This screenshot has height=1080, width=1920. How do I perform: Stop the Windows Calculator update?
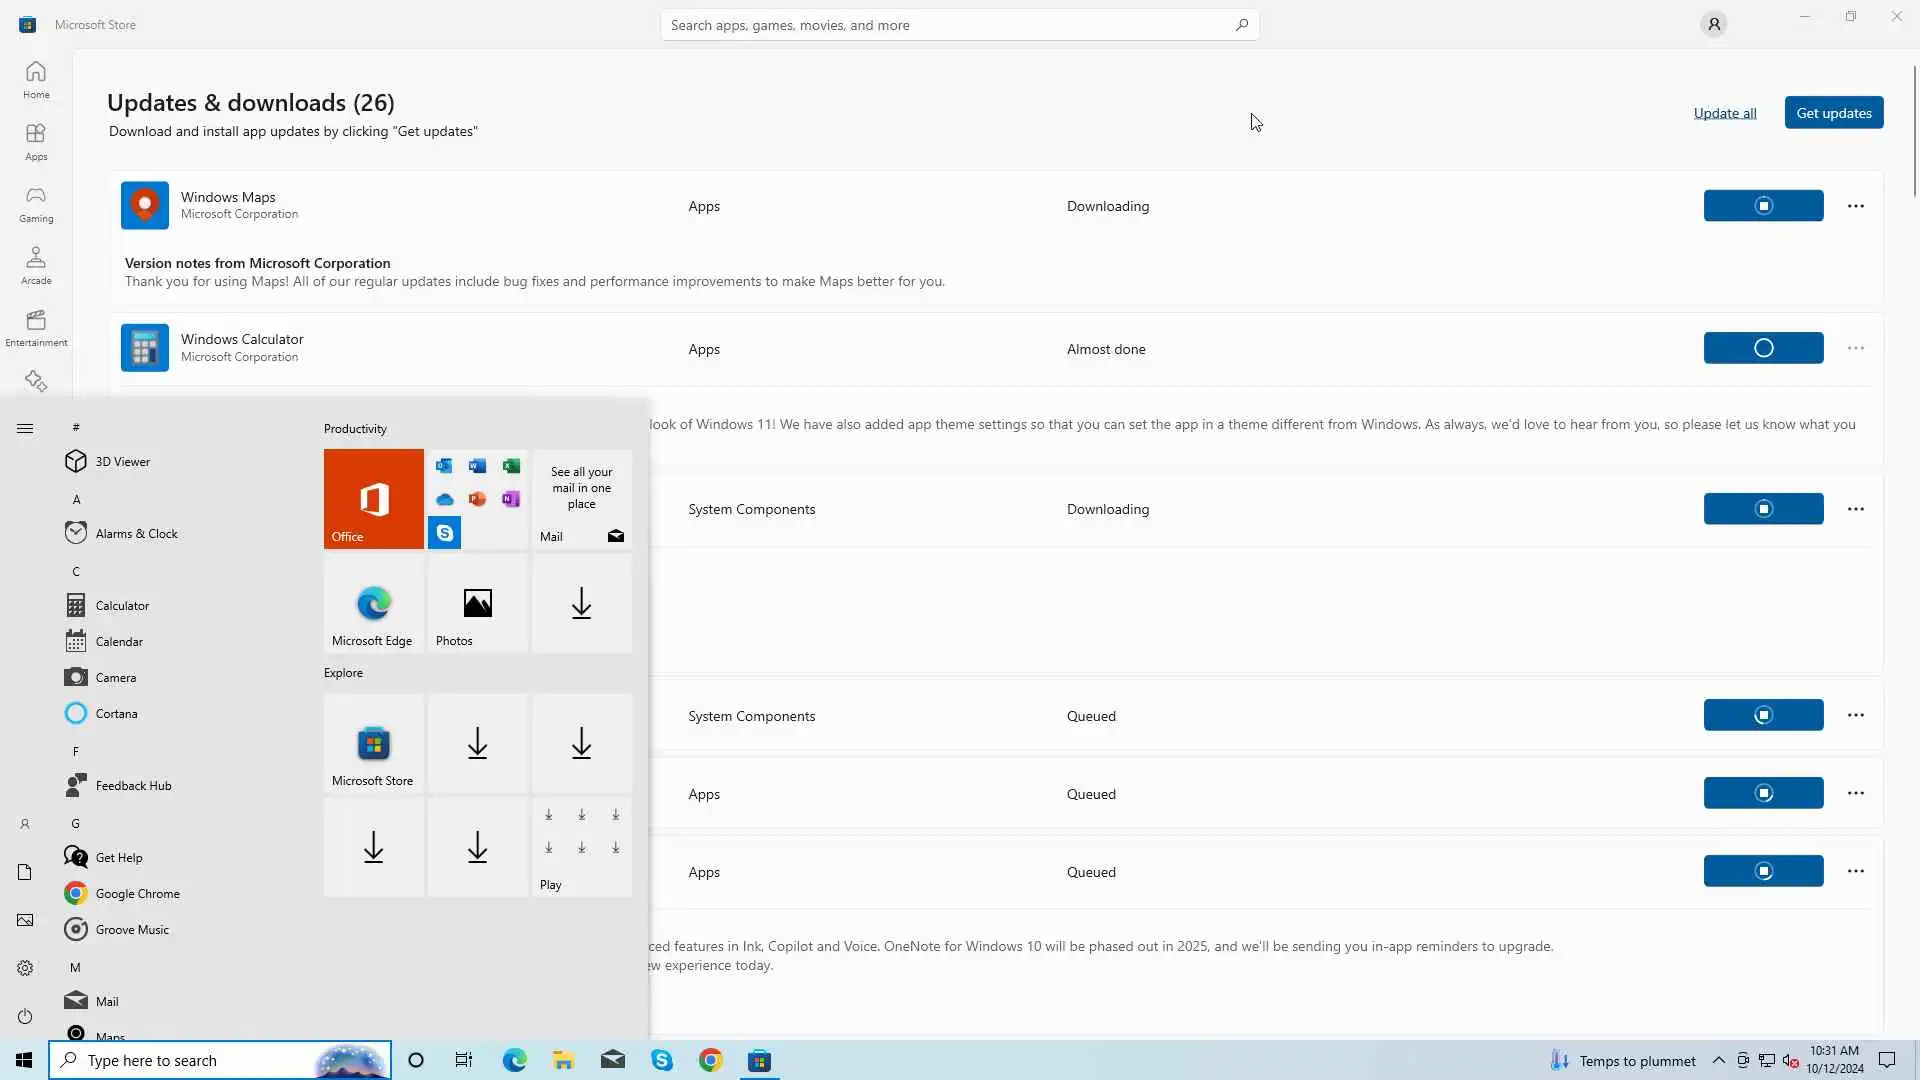pyautogui.click(x=1762, y=348)
